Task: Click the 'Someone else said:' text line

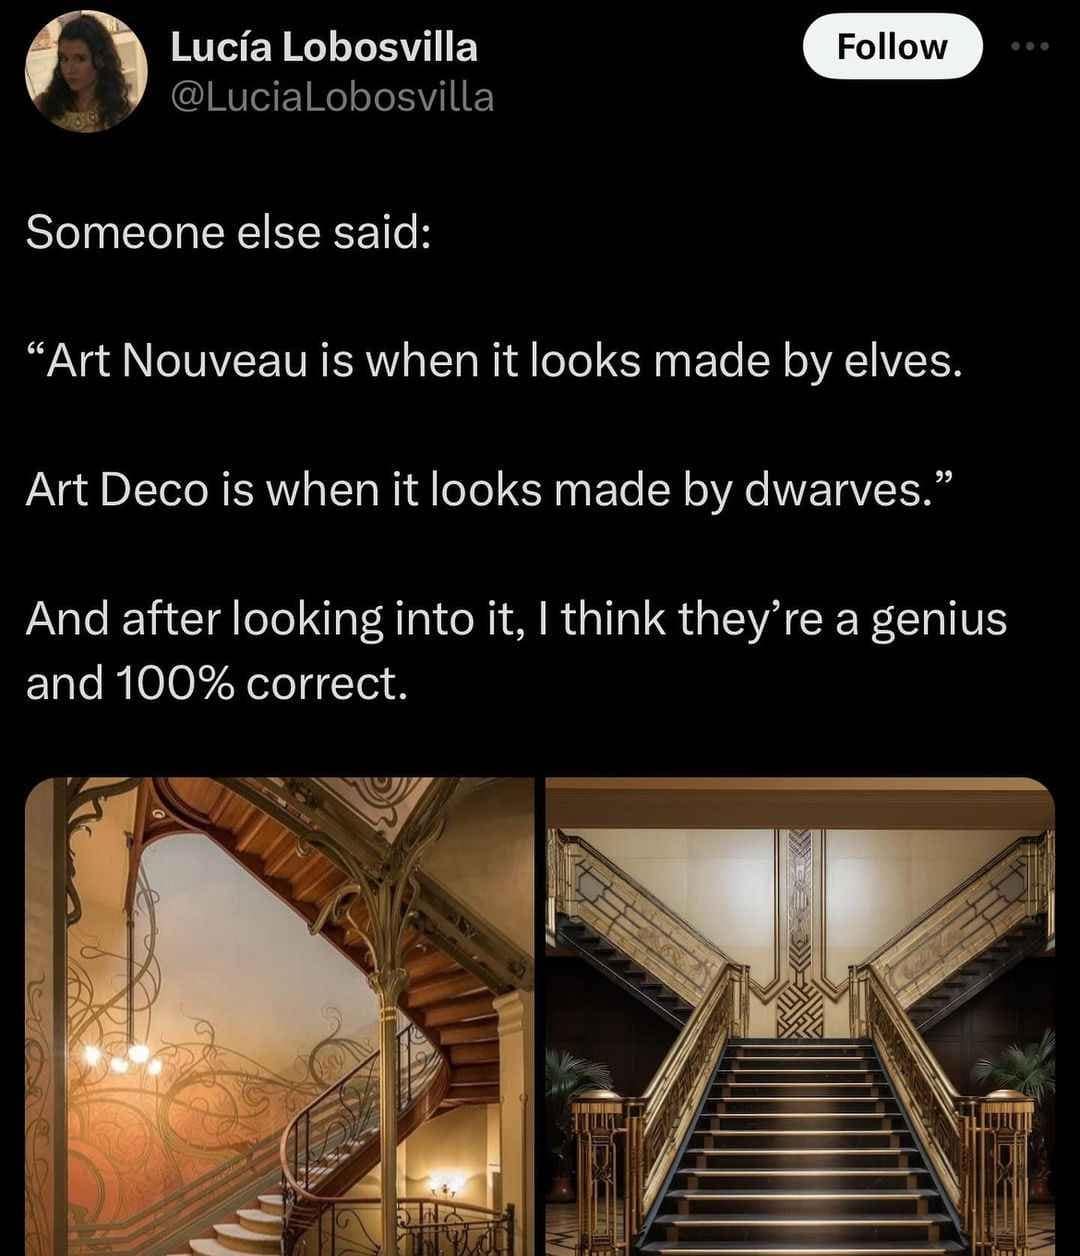Action: pos(228,233)
